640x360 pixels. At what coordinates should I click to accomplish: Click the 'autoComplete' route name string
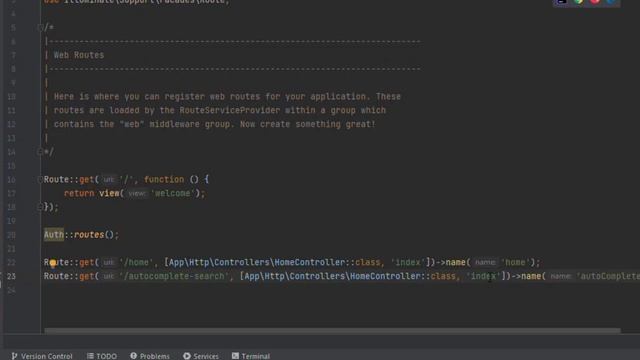click(608, 276)
